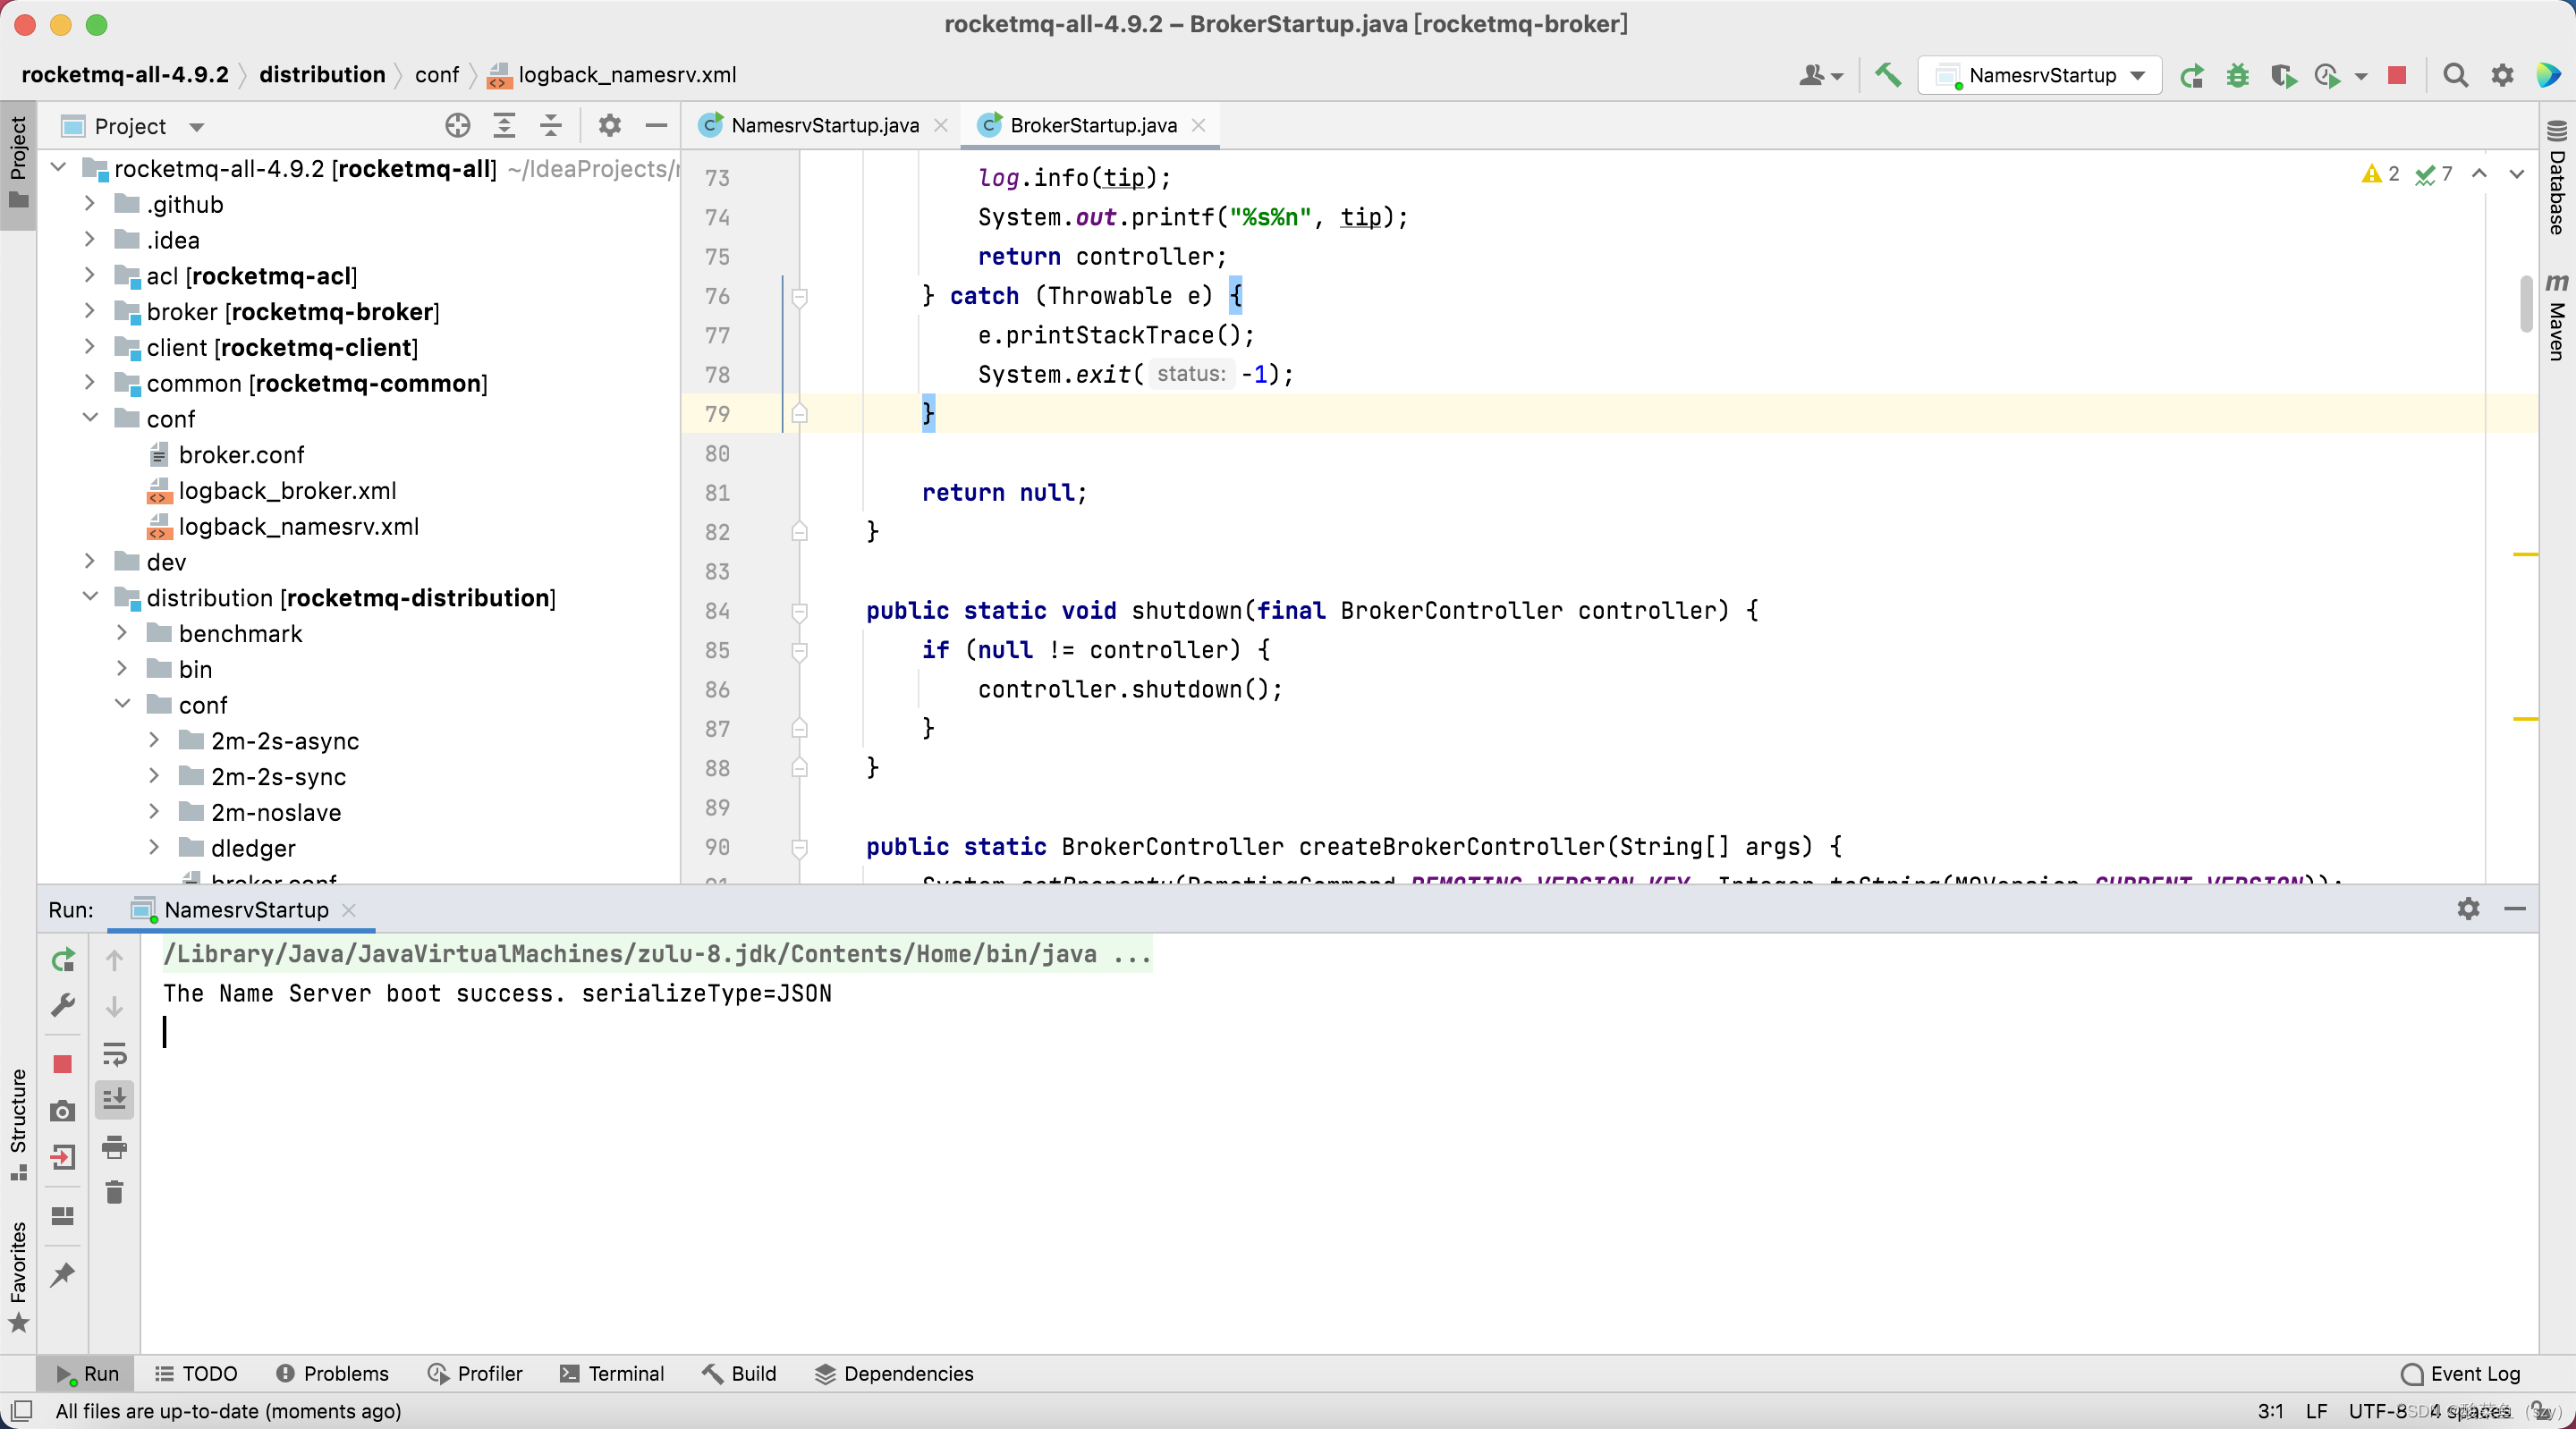This screenshot has height=1429, width=2576.
Task: Click the trash icon to clear console
Action: [114, 1192]
